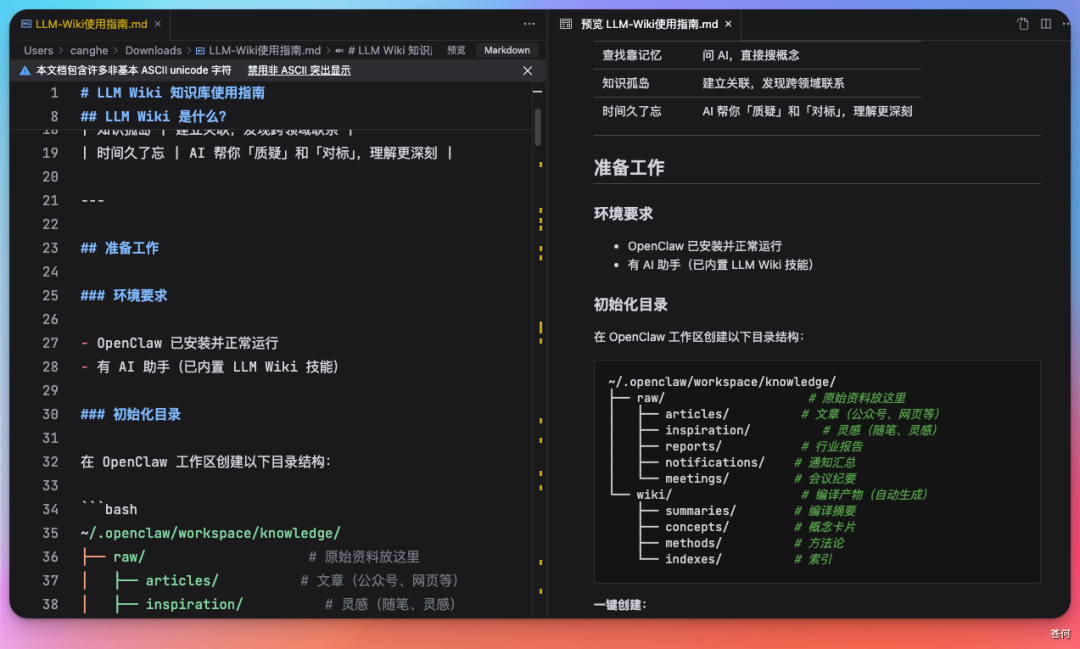Click the Downloads breadcrumb segment
Viewport: 1080px width, 649px height.
[x=154, y=50]
